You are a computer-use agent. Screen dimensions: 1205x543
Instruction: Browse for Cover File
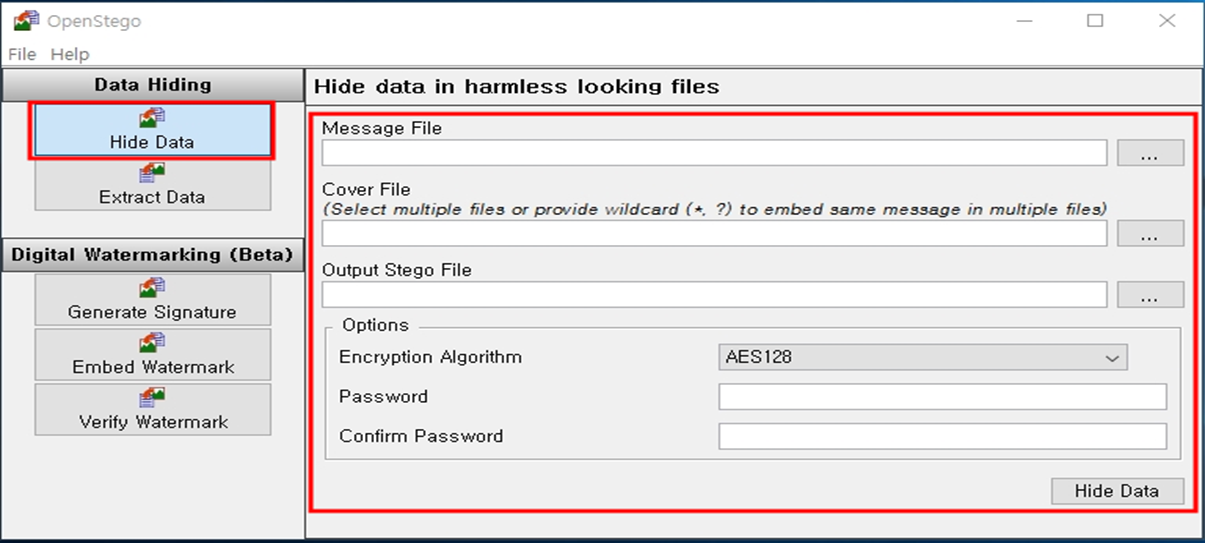tap(1150, 233)
